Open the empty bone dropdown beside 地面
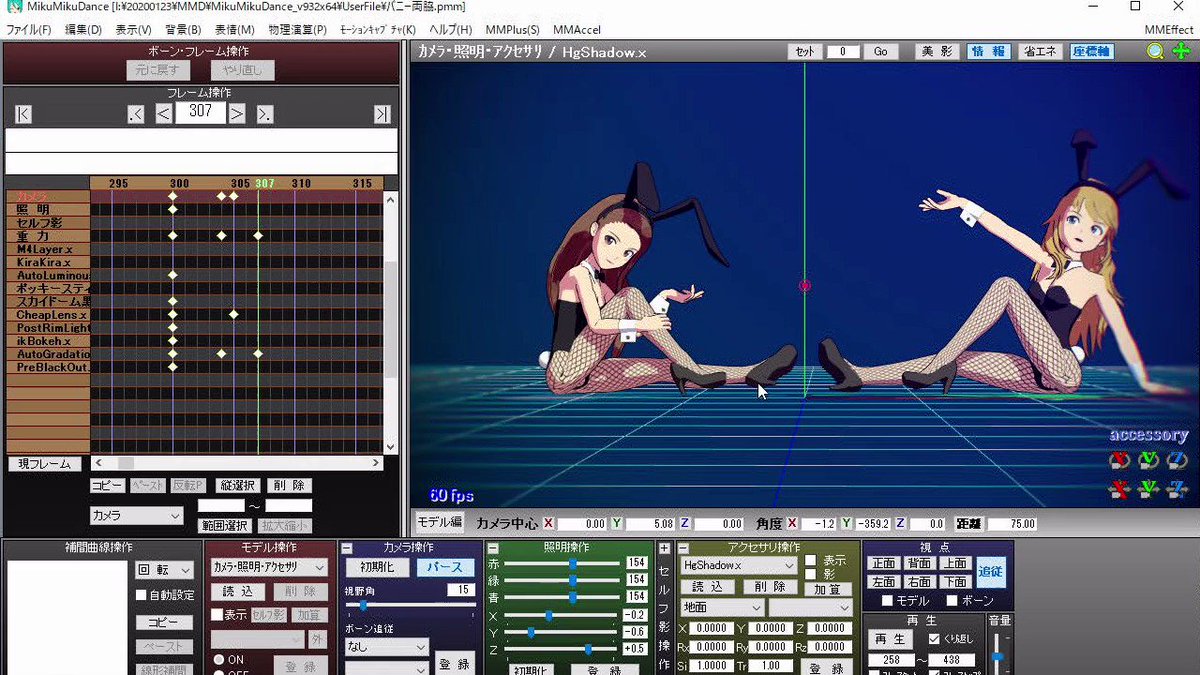The image size is (1200, 675). [810, 607]
